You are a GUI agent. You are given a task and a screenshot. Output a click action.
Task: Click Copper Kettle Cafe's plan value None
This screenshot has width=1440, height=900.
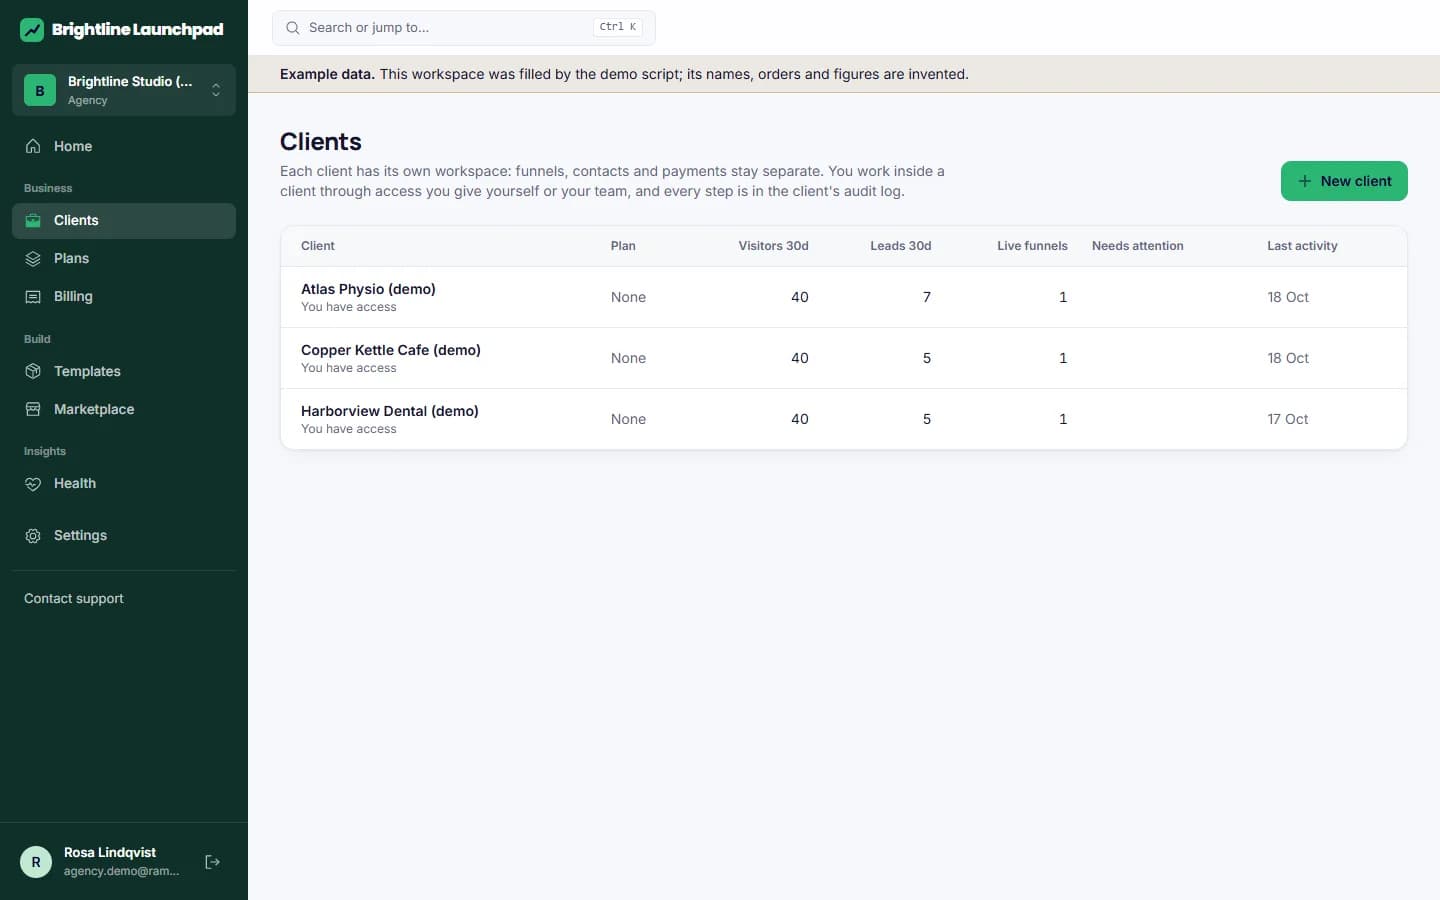point(628,358)
